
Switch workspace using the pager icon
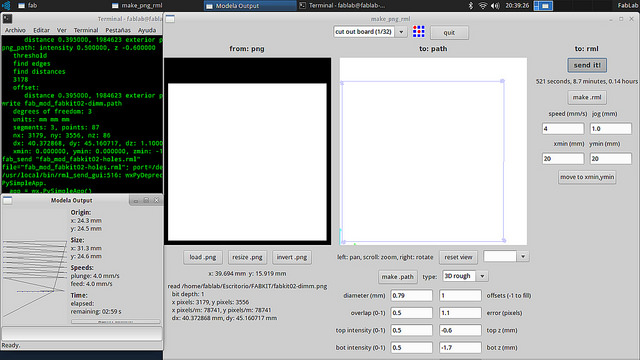[543, 5]
